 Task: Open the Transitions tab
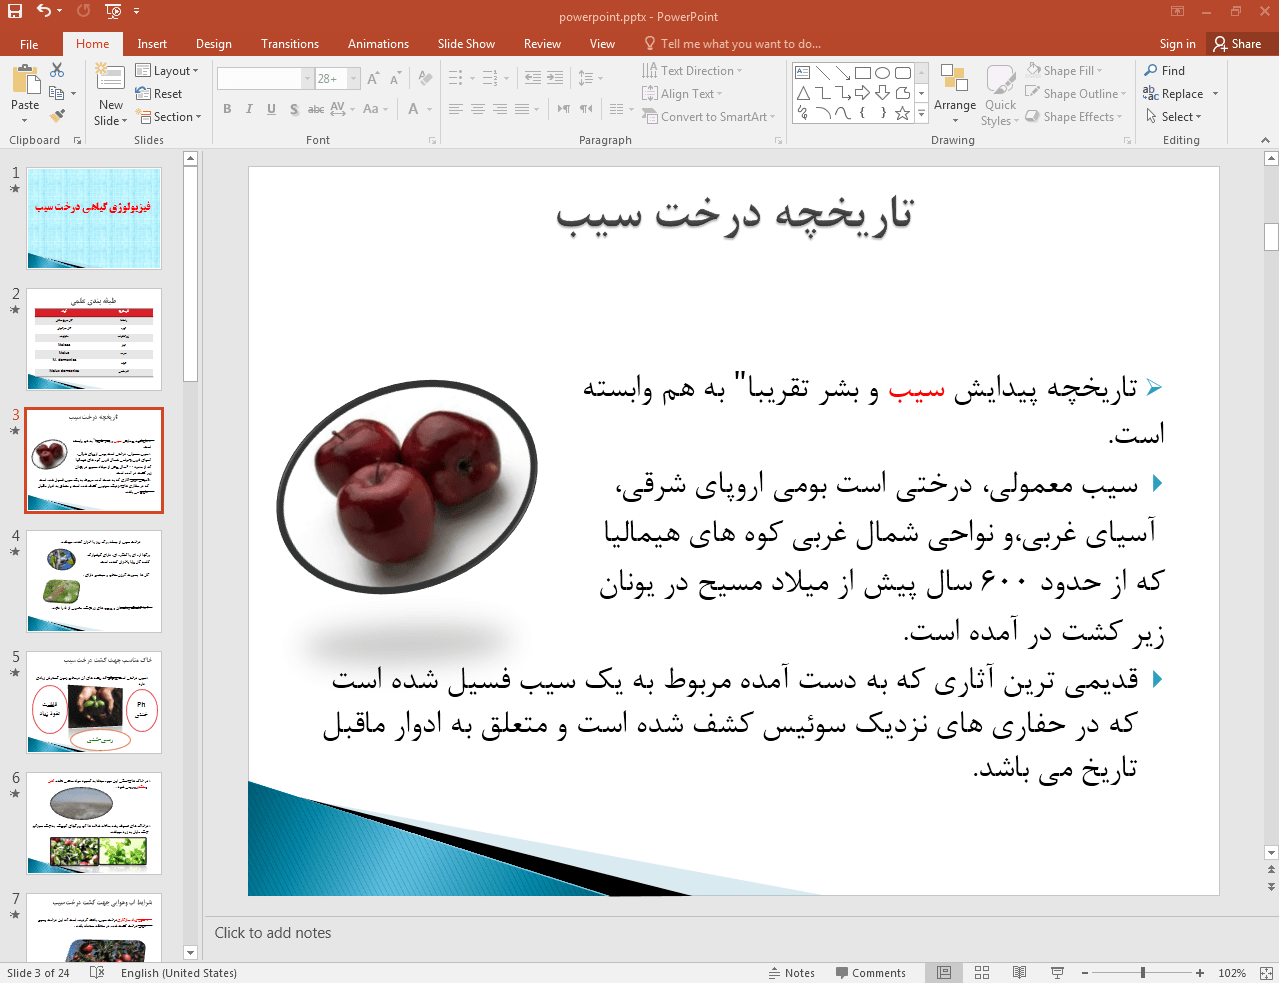[290, 44]
